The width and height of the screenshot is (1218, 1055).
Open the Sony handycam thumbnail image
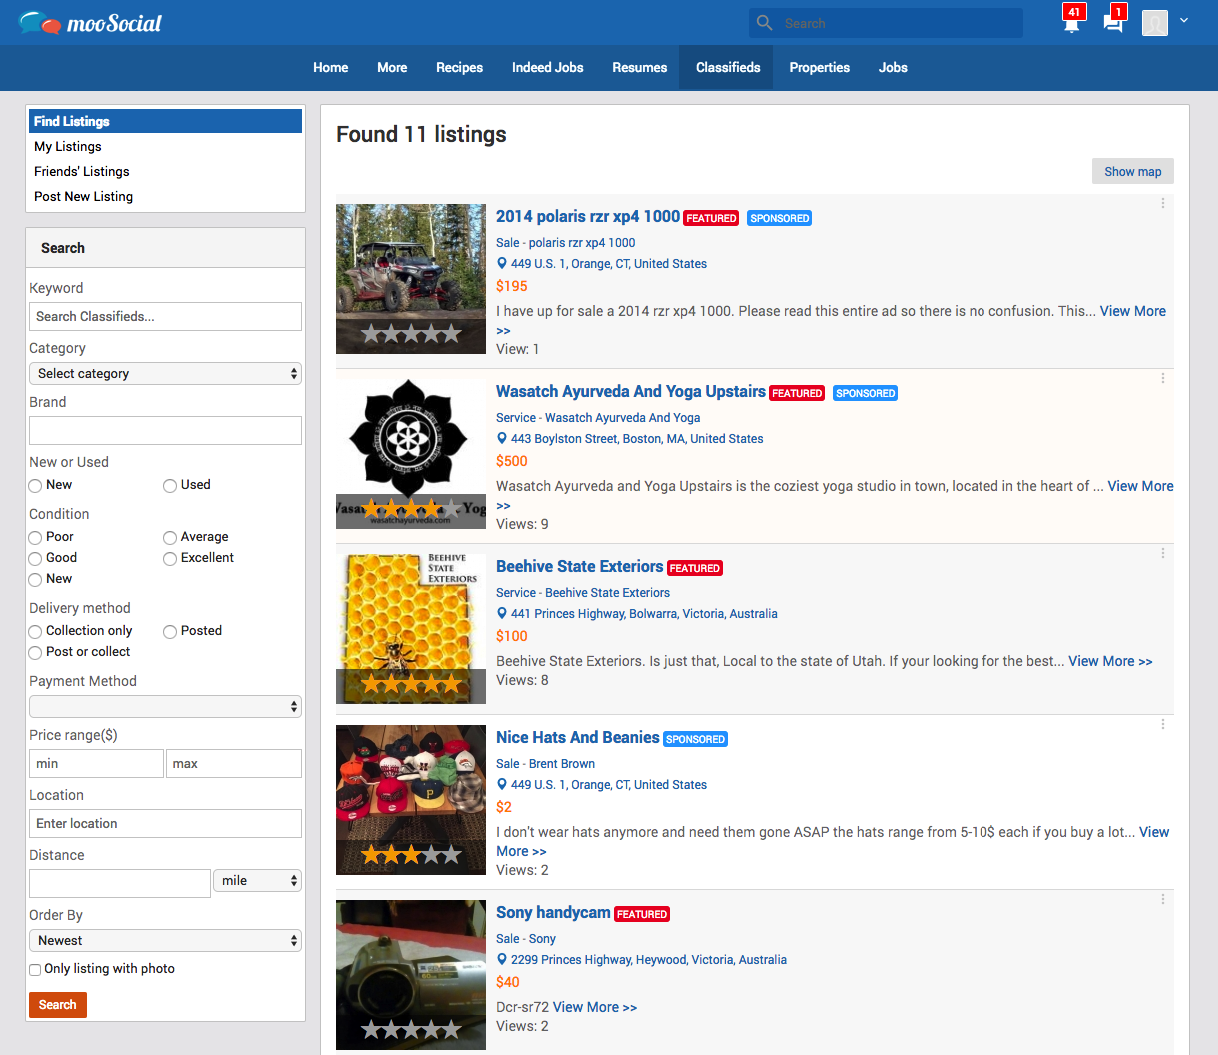pyautogui.click(x=411, y=975)
